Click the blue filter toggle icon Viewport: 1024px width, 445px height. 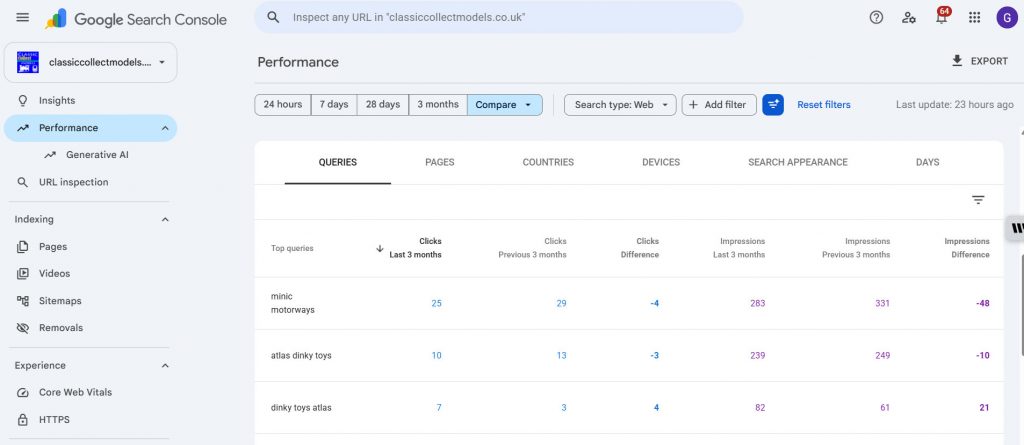coord(773,105)
